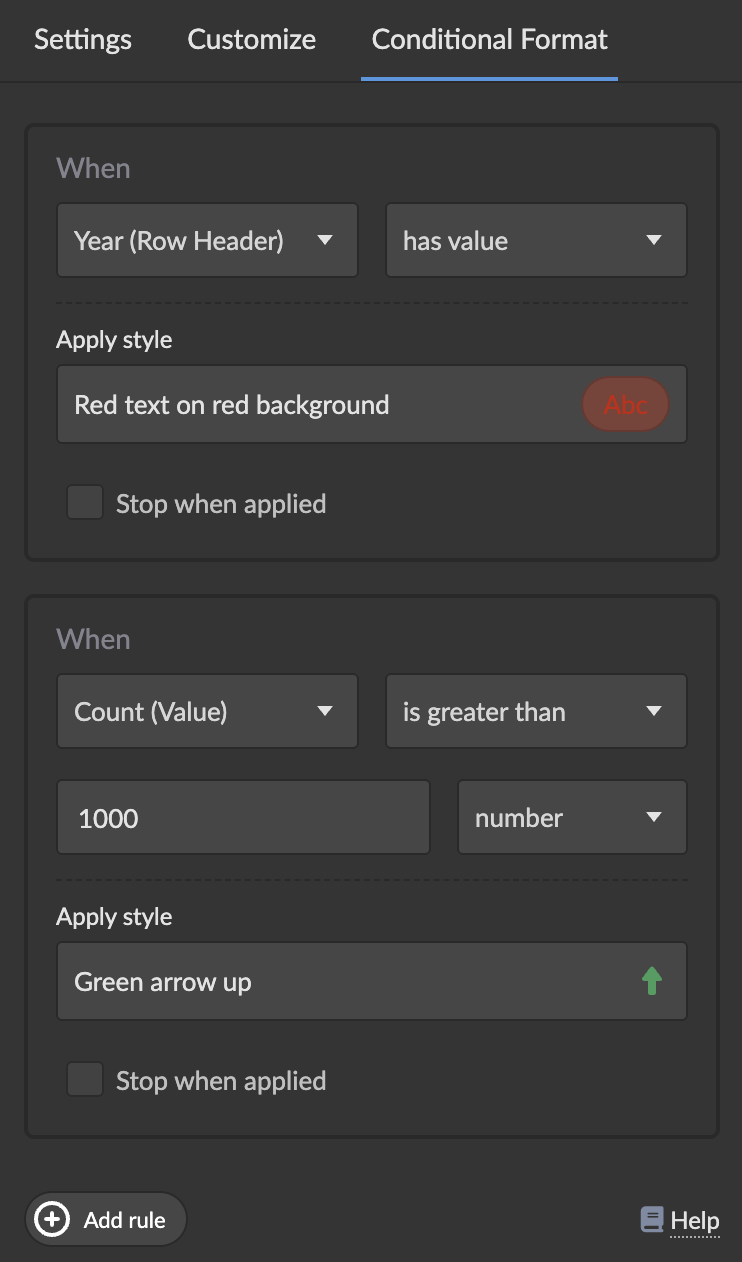The width and height of the screenshot is (742, 1262).
Task: Expand the Count (Value) field dropdown
Action: point(206,712)
